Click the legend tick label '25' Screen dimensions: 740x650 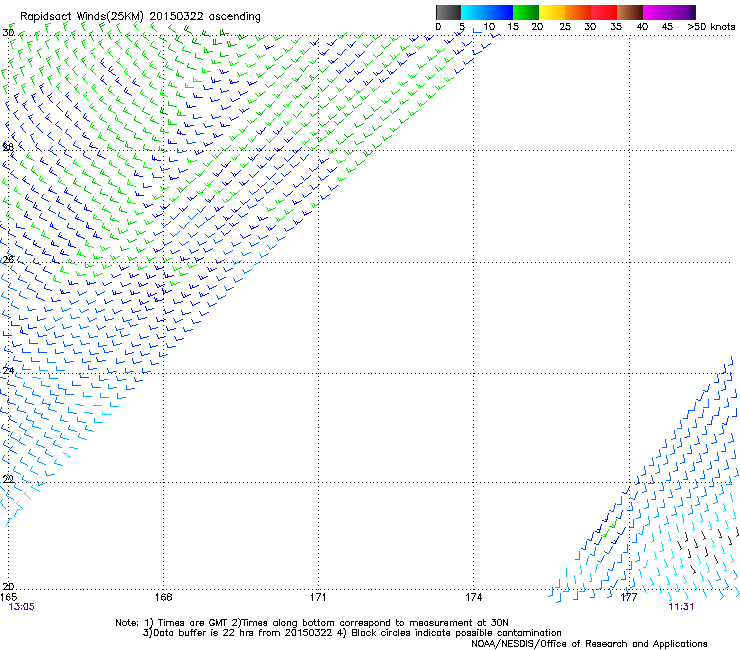[x=565, y=27]
